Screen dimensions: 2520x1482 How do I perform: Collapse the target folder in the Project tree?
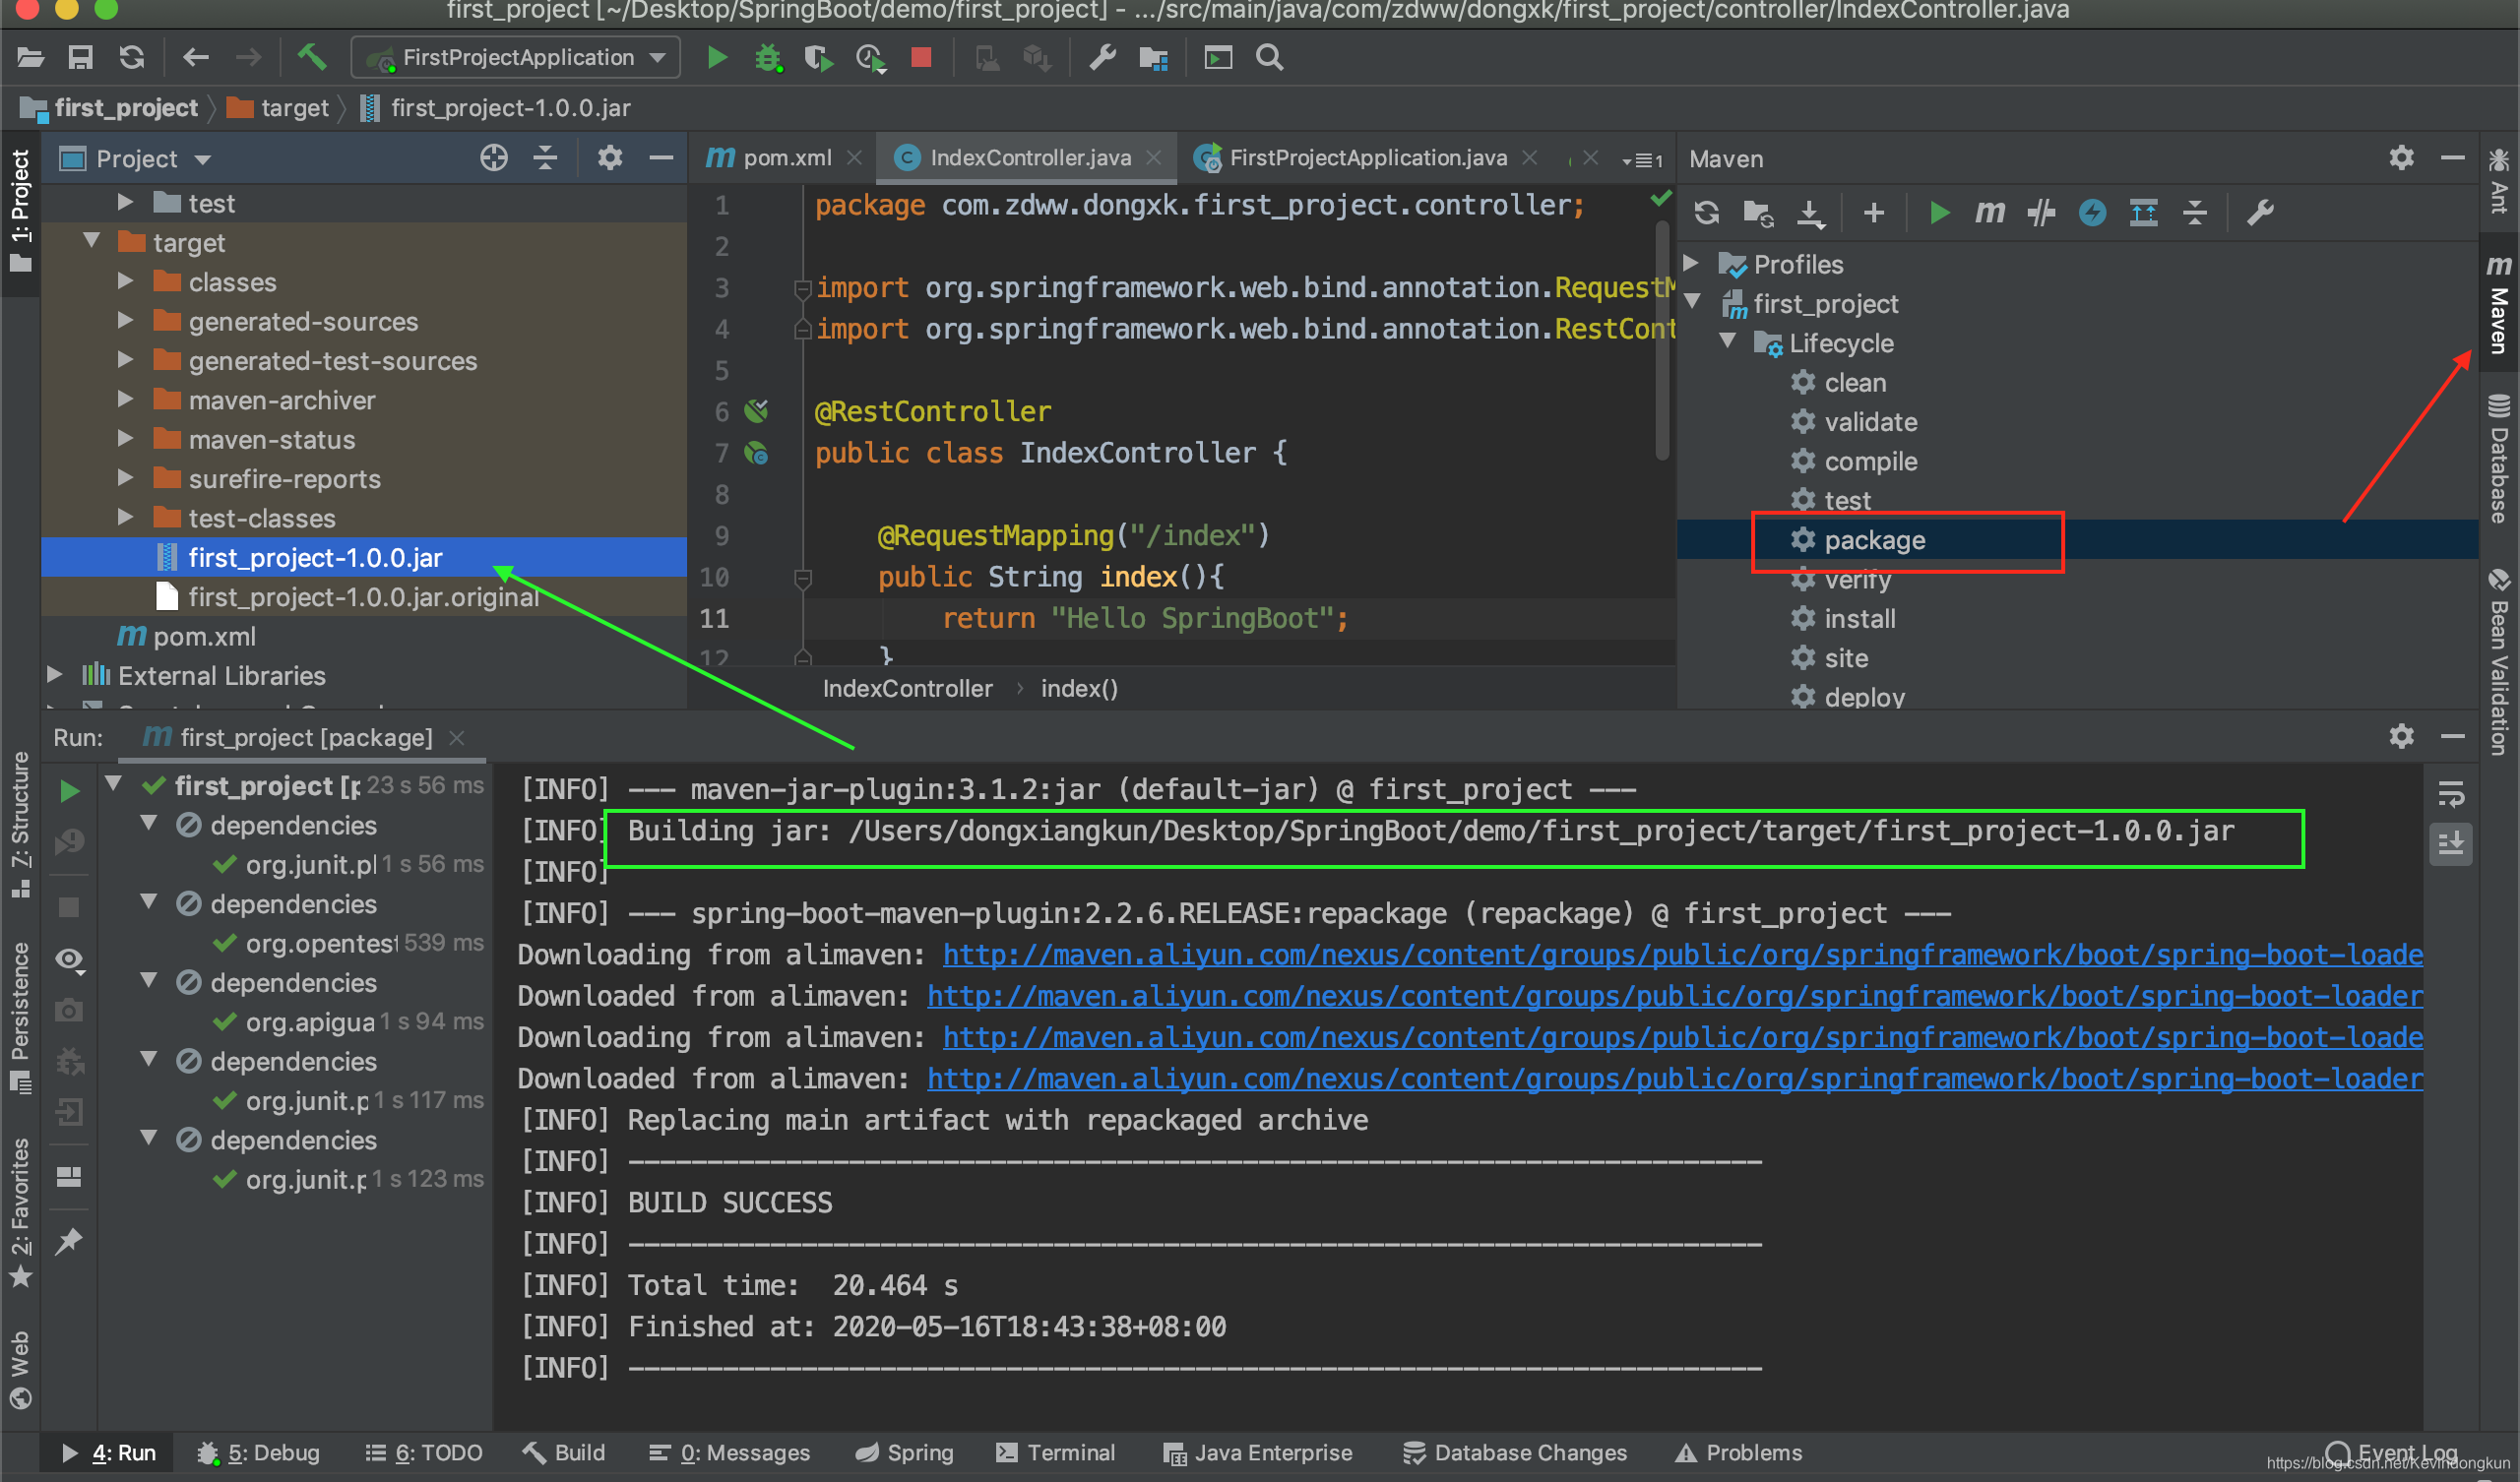click(92, 242)
